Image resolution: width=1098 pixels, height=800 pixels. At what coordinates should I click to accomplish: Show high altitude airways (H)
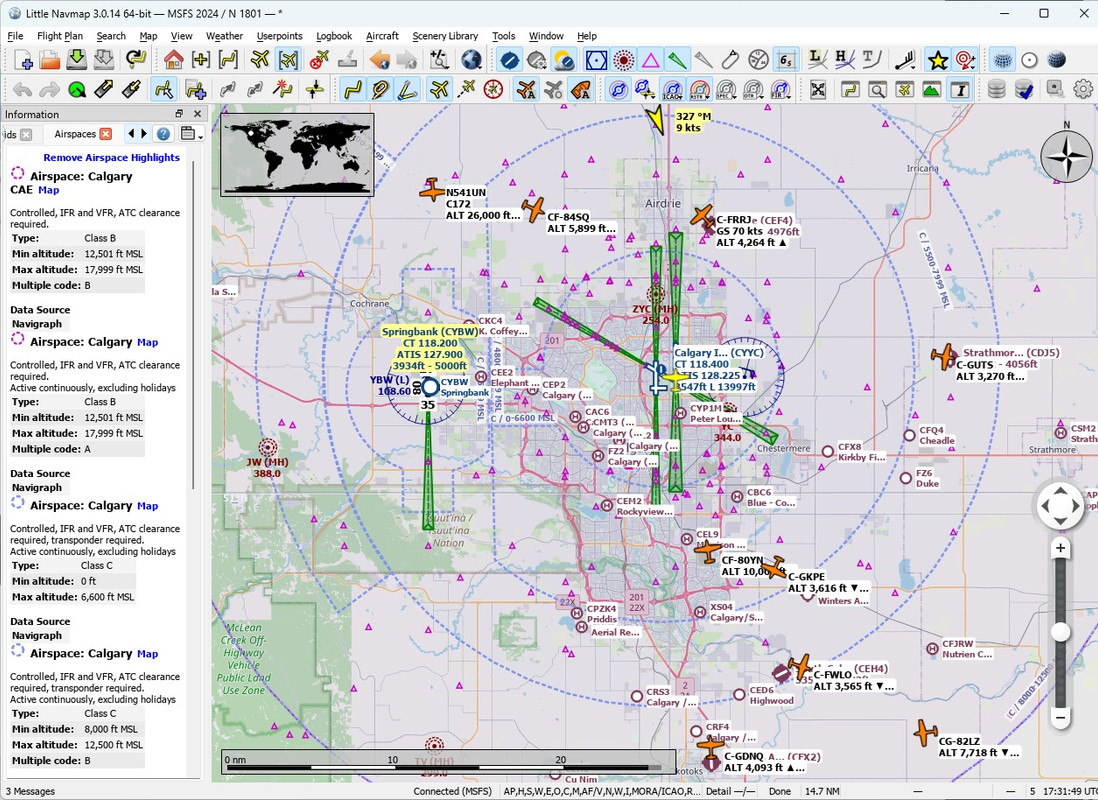844,60
